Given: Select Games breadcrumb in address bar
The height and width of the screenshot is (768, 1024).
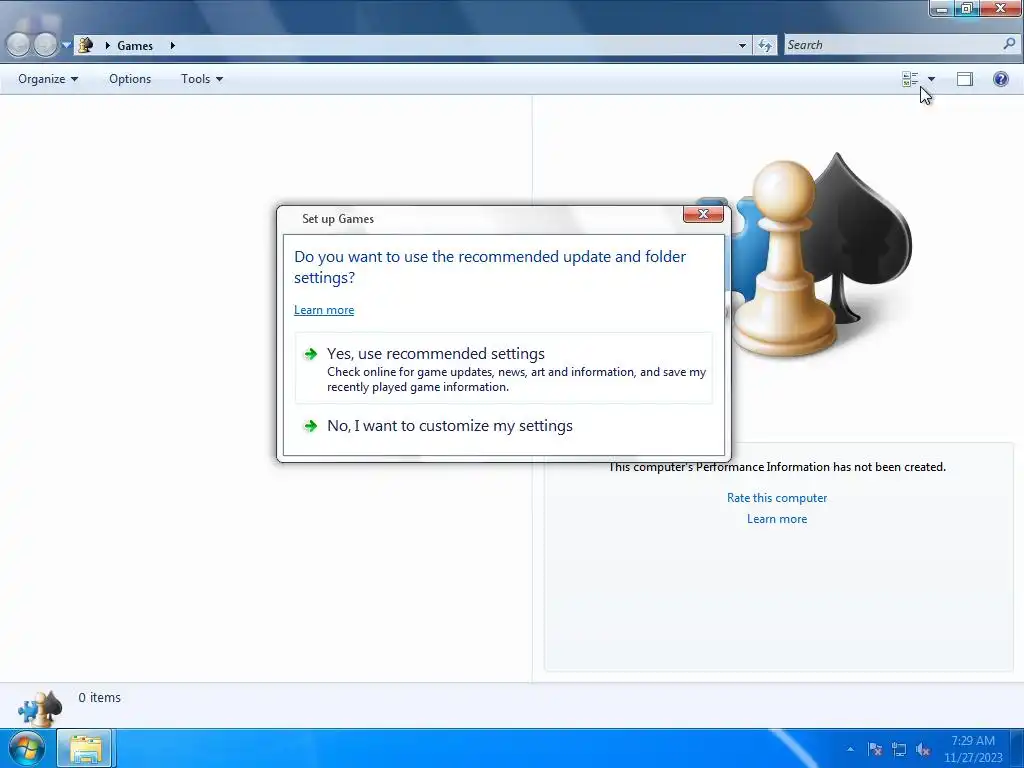Looking at the screenshot, I should [135, 46].
